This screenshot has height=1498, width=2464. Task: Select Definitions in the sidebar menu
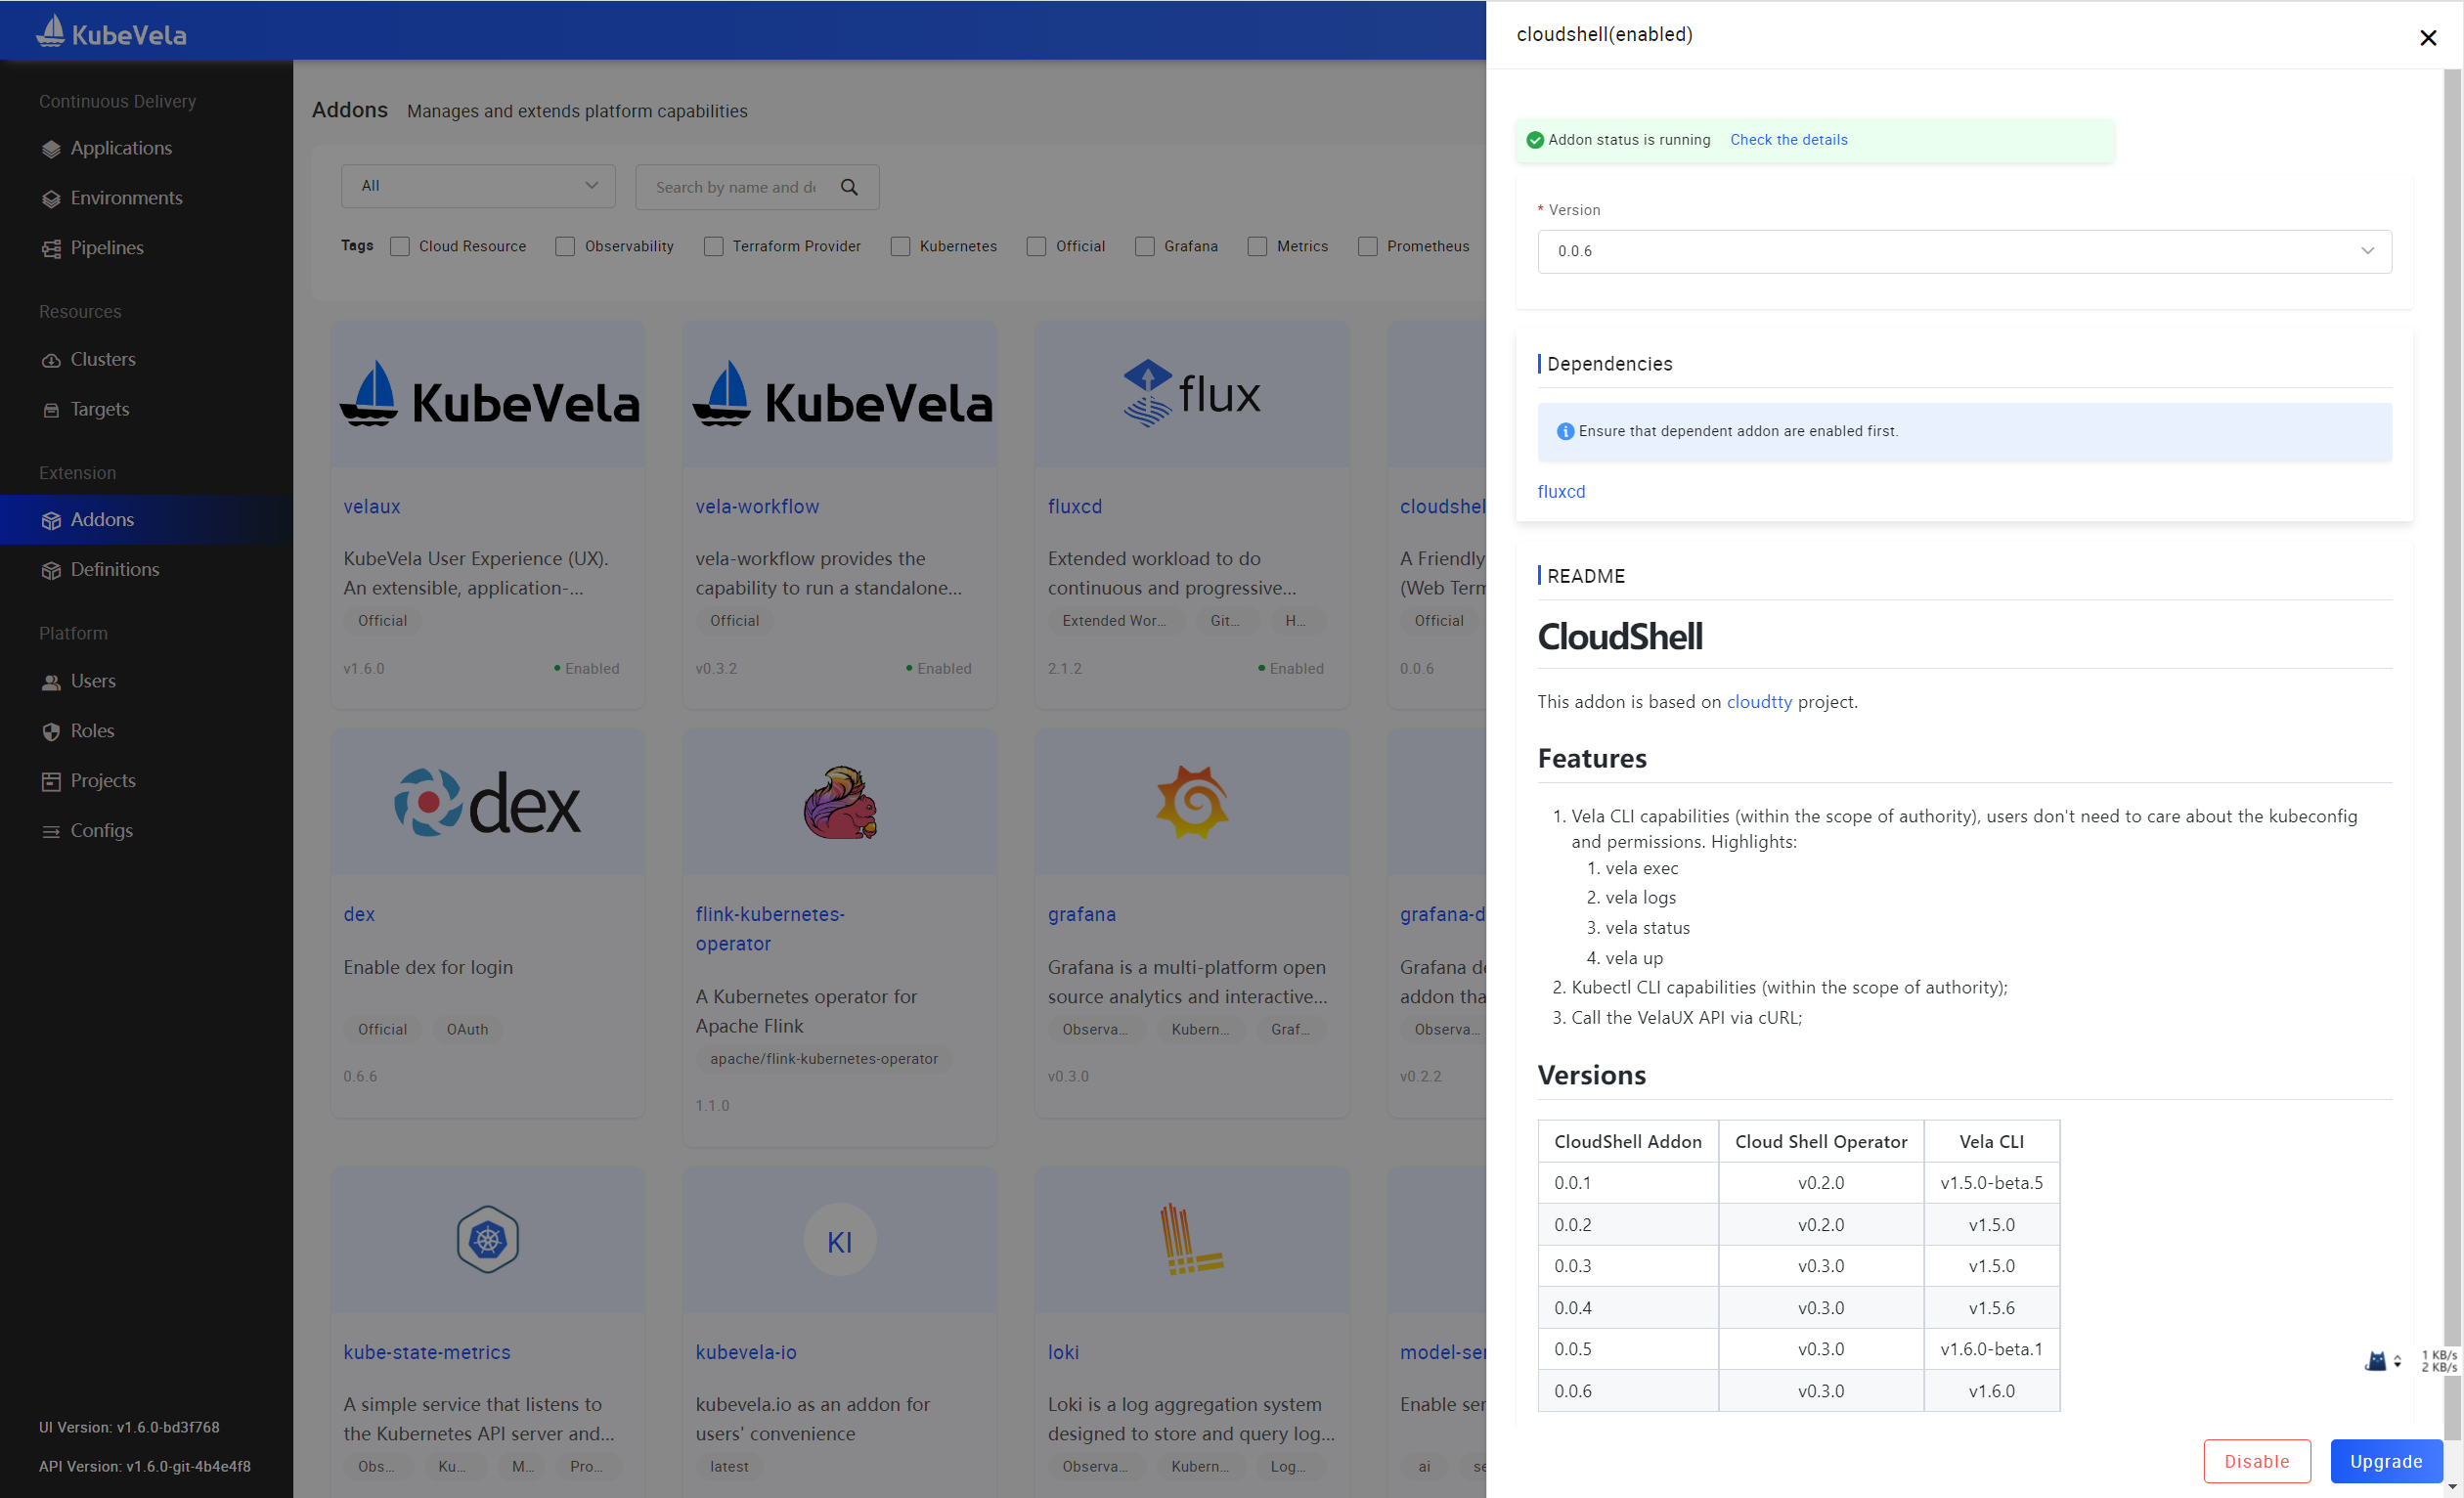pyautogui.click(x=51, y=569)
